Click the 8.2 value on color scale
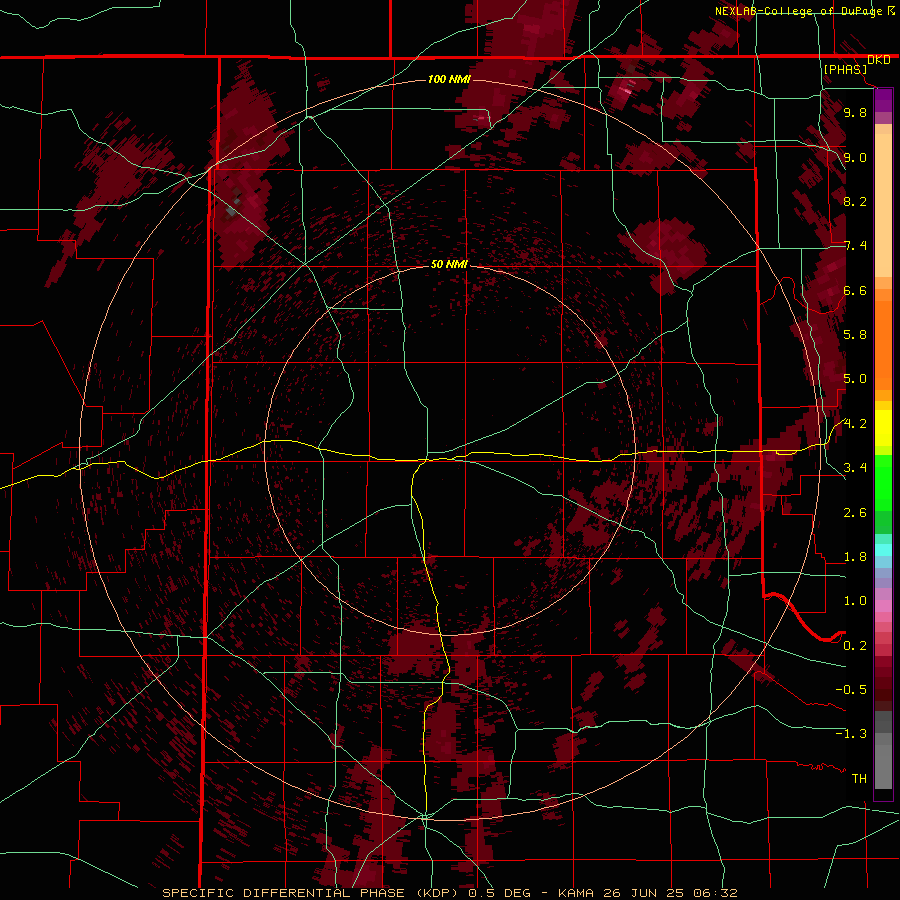The width and height of the screenshot is (900, 900). (x=855, y=201)
